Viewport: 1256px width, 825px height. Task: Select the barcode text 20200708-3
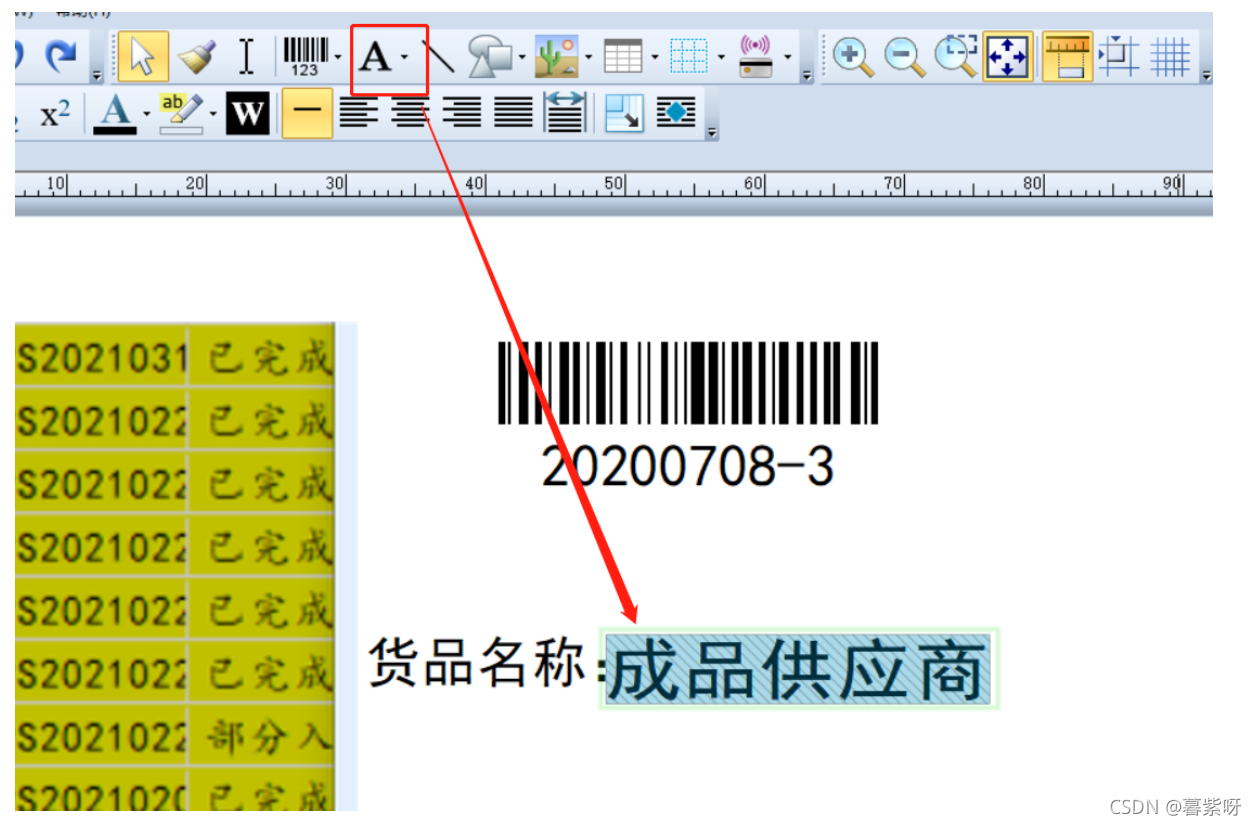pos(688,466)
